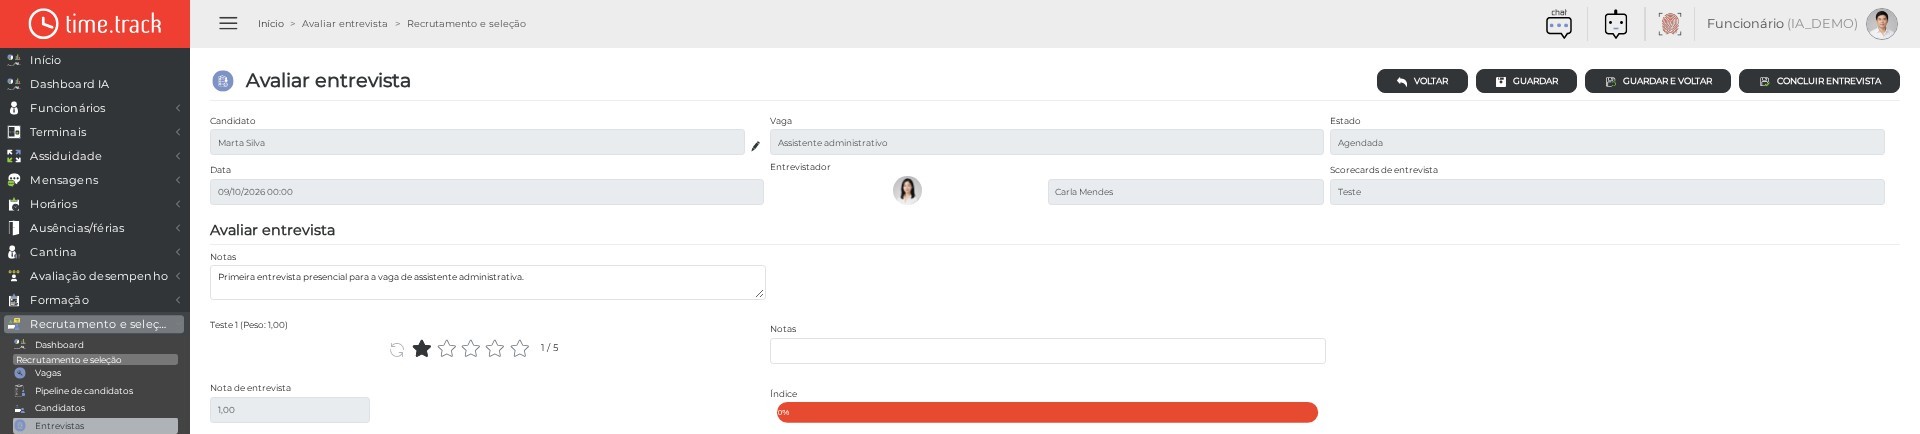This screenshot has width=1920, height=434.
Task: Click the Scorecards de entrevista field
Action: [1607, 192]
